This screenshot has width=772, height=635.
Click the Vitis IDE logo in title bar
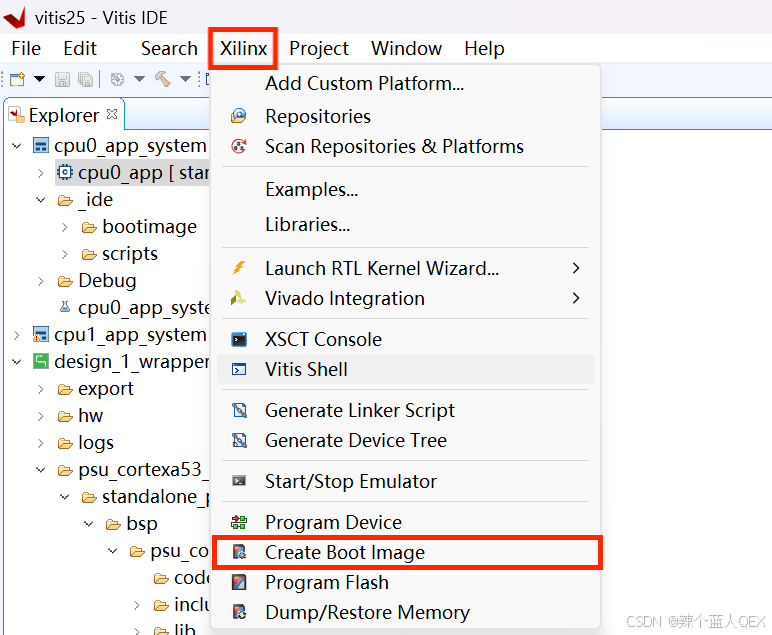coord(15,18)
